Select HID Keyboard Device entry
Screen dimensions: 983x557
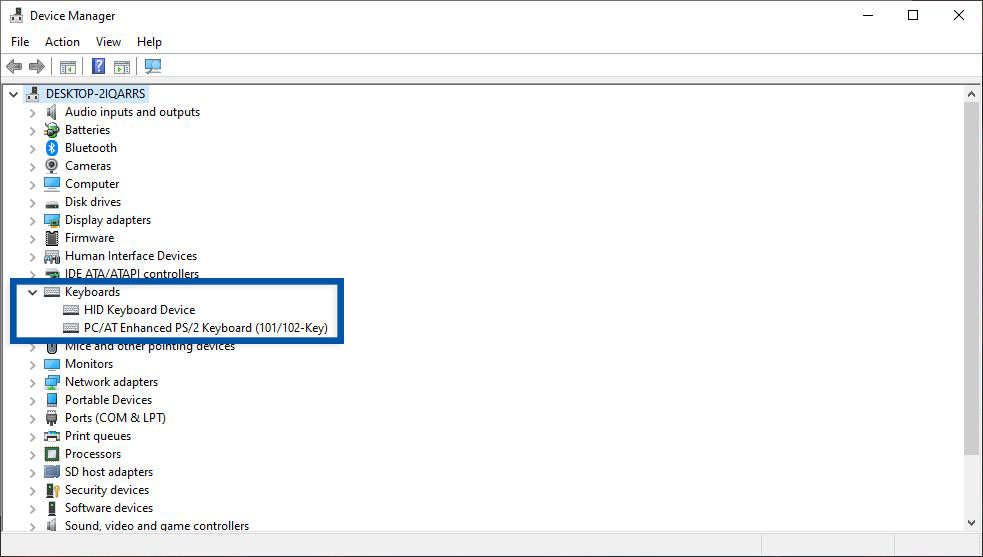pyautogui.click(x=139, y=310)
